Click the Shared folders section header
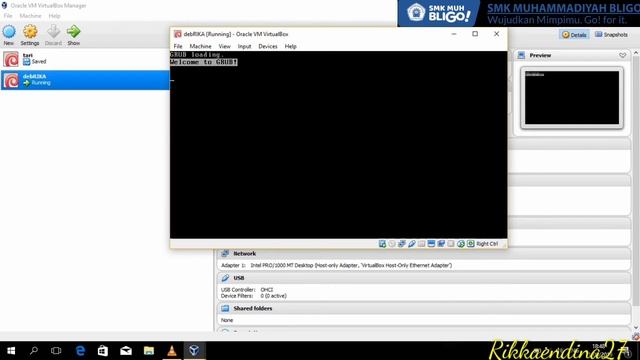 424,308
